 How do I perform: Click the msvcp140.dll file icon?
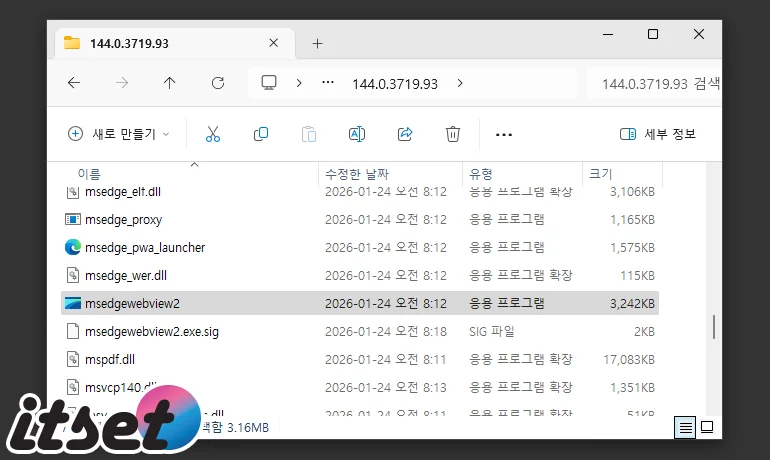(x=73, y=387)
